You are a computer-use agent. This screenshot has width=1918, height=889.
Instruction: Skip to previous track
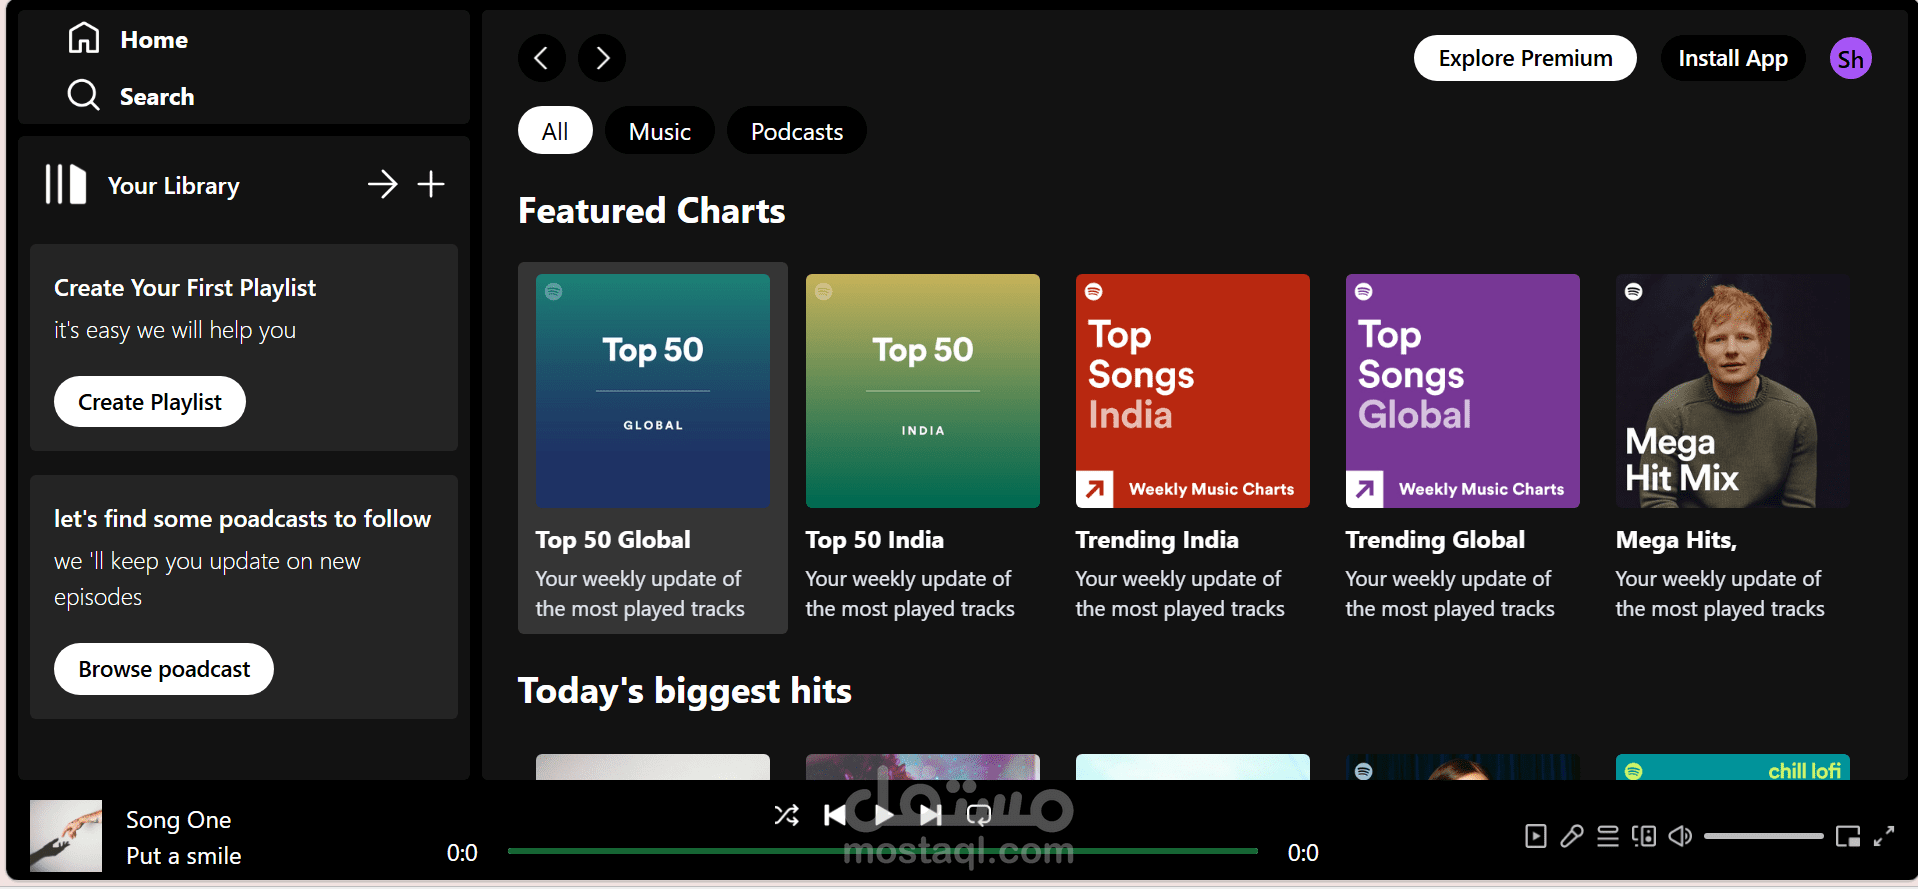[x=835, y=815]
